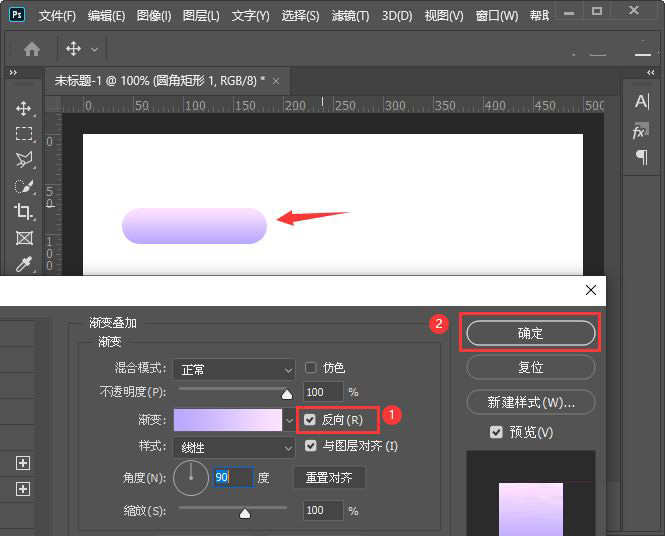Image resolution: width=665 pixels, height=536 pixels.
Task: Click the 复位 button
Action: coord(531,367)
